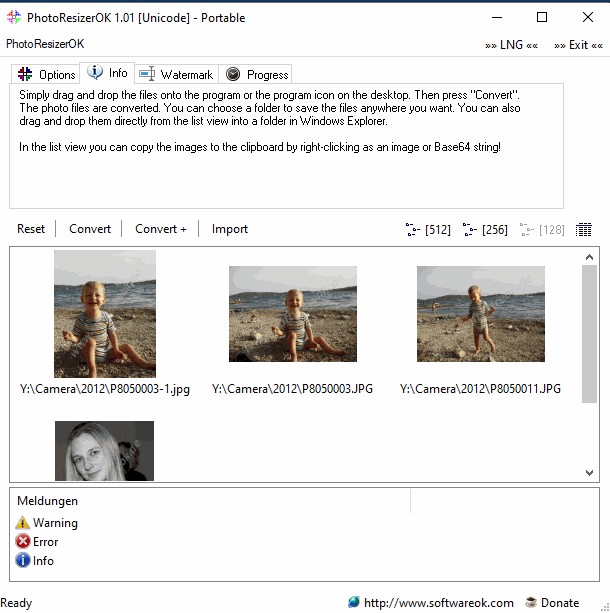Image resolution: width=610 pixels, height=613 pixels.
Task: Switch to the Progress tab
Action: click(257, 74)
